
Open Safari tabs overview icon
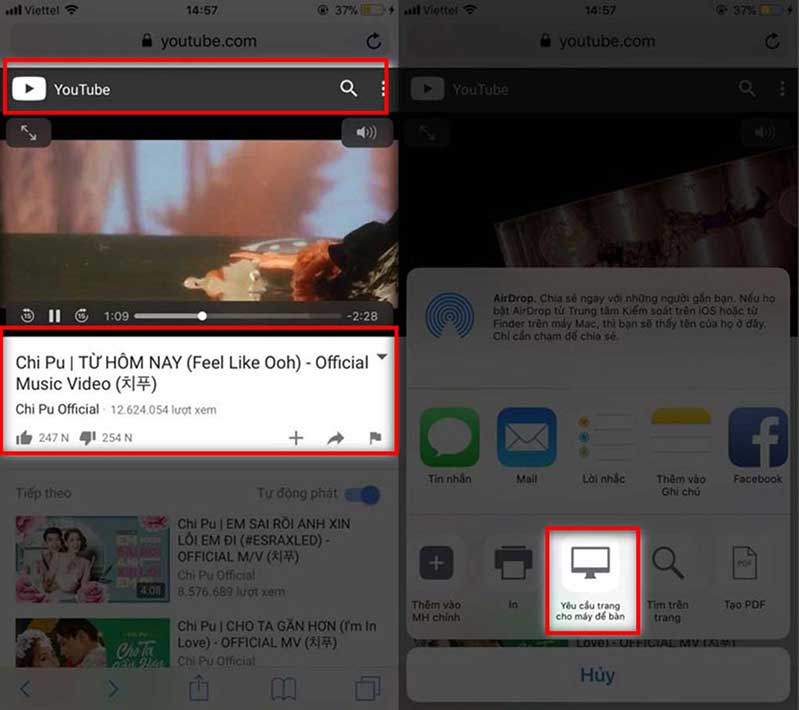pyautogui.click(x=368, y=688)
